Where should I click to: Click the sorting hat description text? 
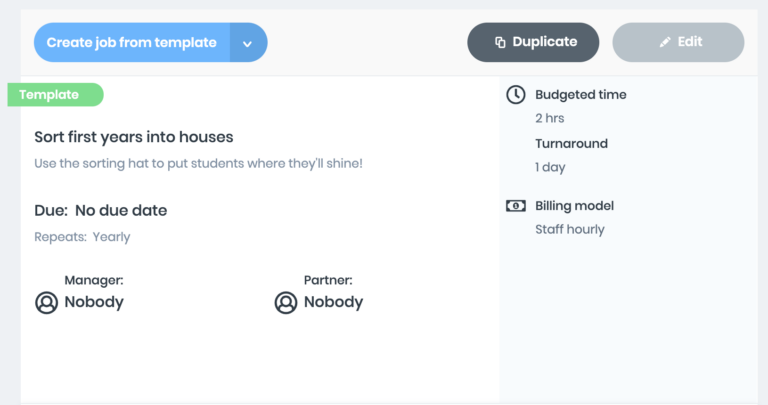click(x=198, y=163)
